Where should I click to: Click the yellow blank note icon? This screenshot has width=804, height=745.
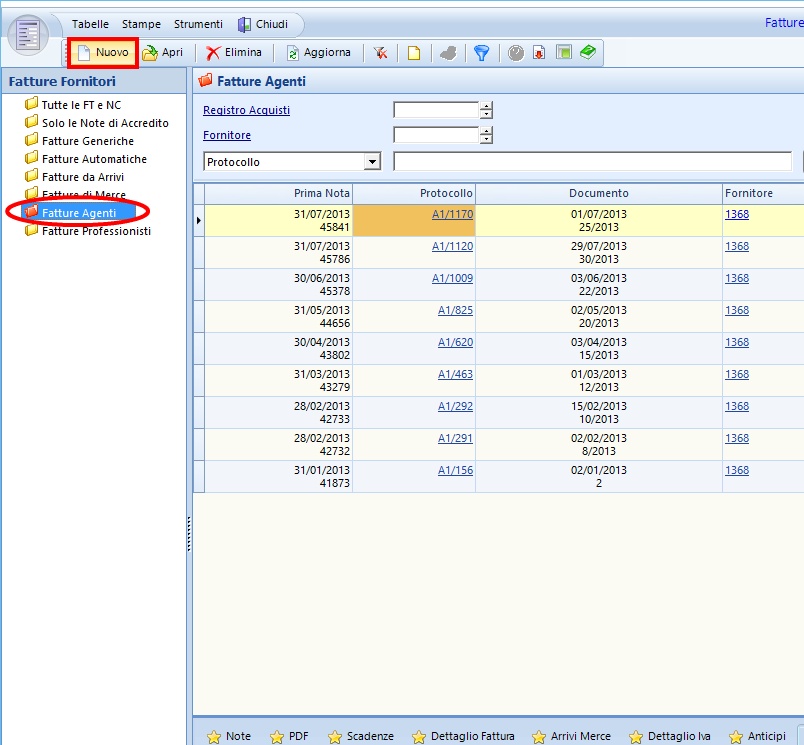(413, 53)
